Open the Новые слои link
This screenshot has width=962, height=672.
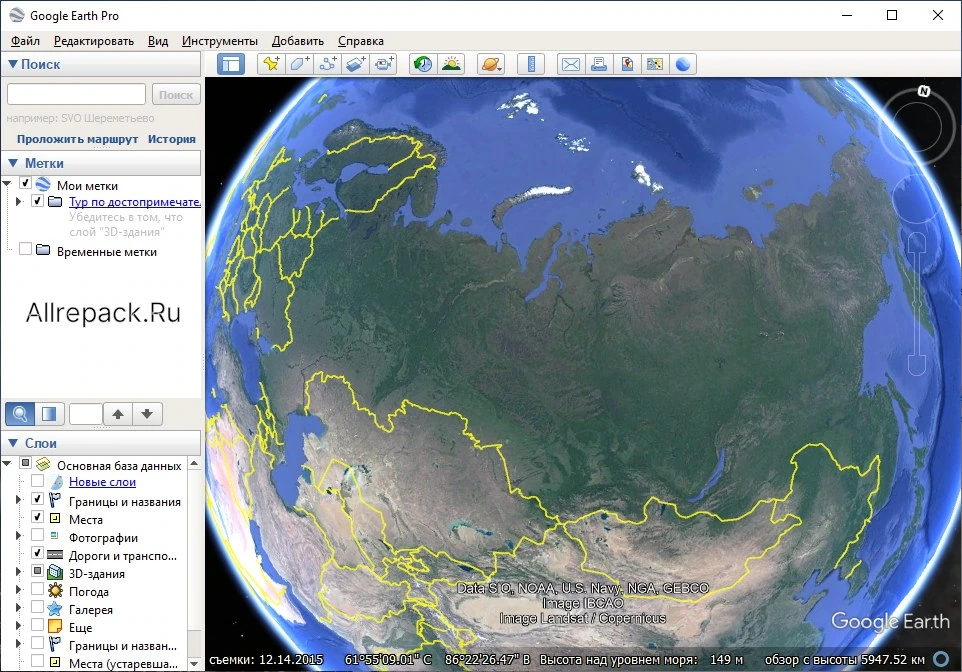click(x=102, y=482)
